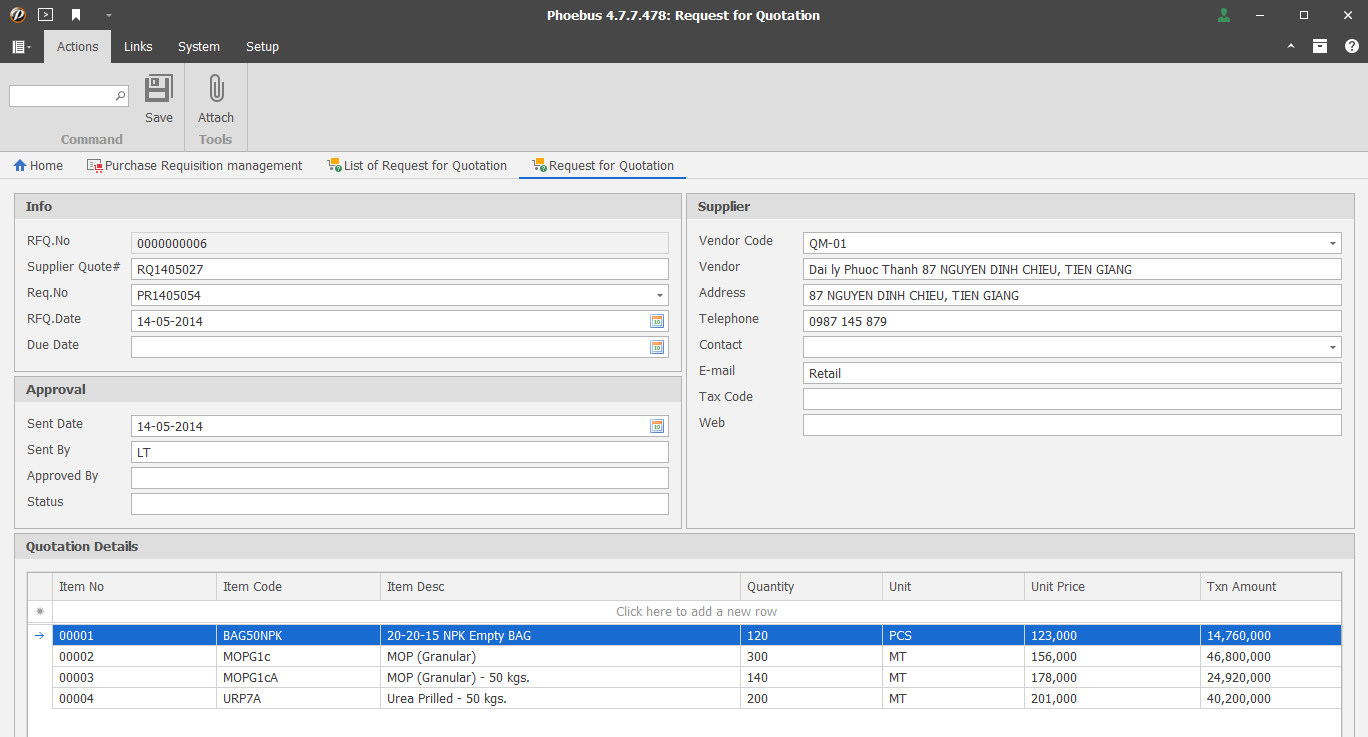This screenshot has height=737, width=1368.
Task: Click the RFQ.No field 0000000006
Action: (x=400, y=243)
